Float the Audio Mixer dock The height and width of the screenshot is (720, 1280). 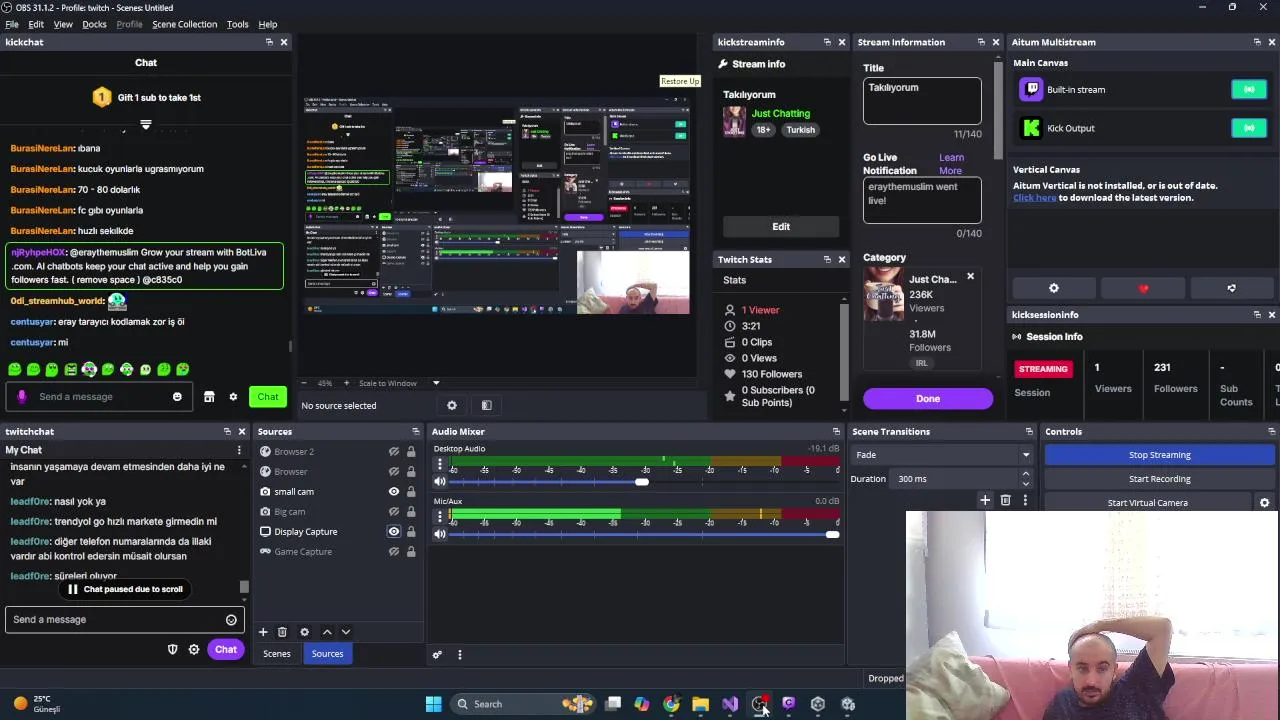[x=835, y=432]
